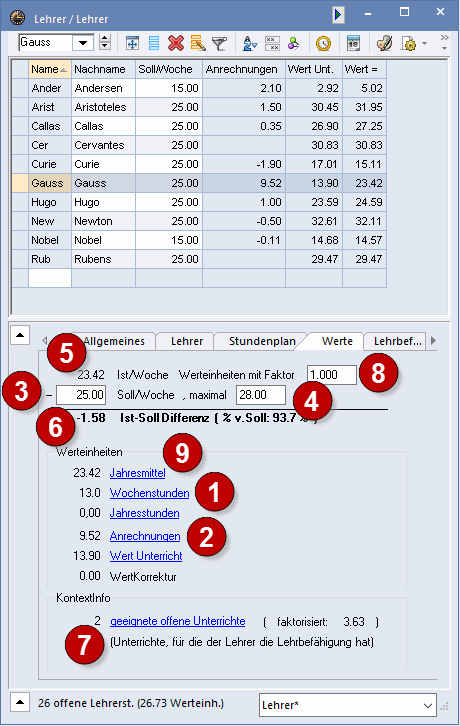Screen dimensions: 460x726
Task: Click the settings gear page icon
Action: [409, 43]
